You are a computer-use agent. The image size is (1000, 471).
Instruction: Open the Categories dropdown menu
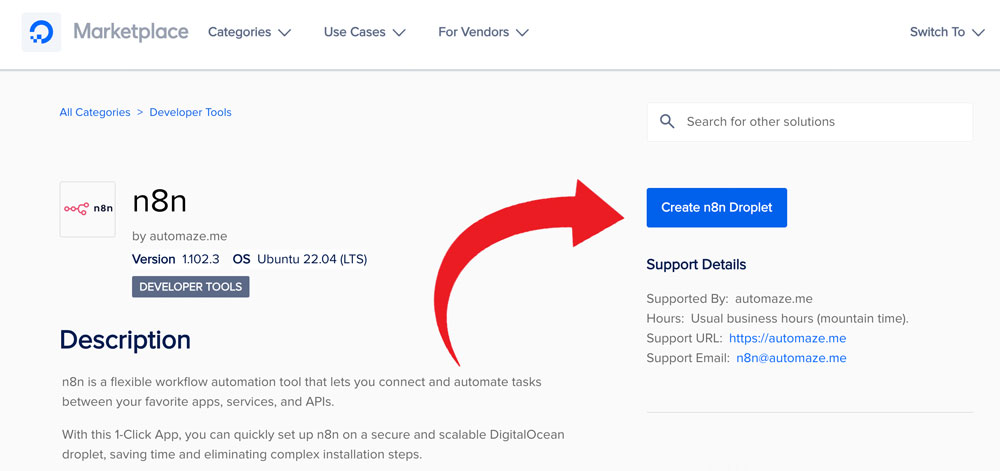coord(249,32)
